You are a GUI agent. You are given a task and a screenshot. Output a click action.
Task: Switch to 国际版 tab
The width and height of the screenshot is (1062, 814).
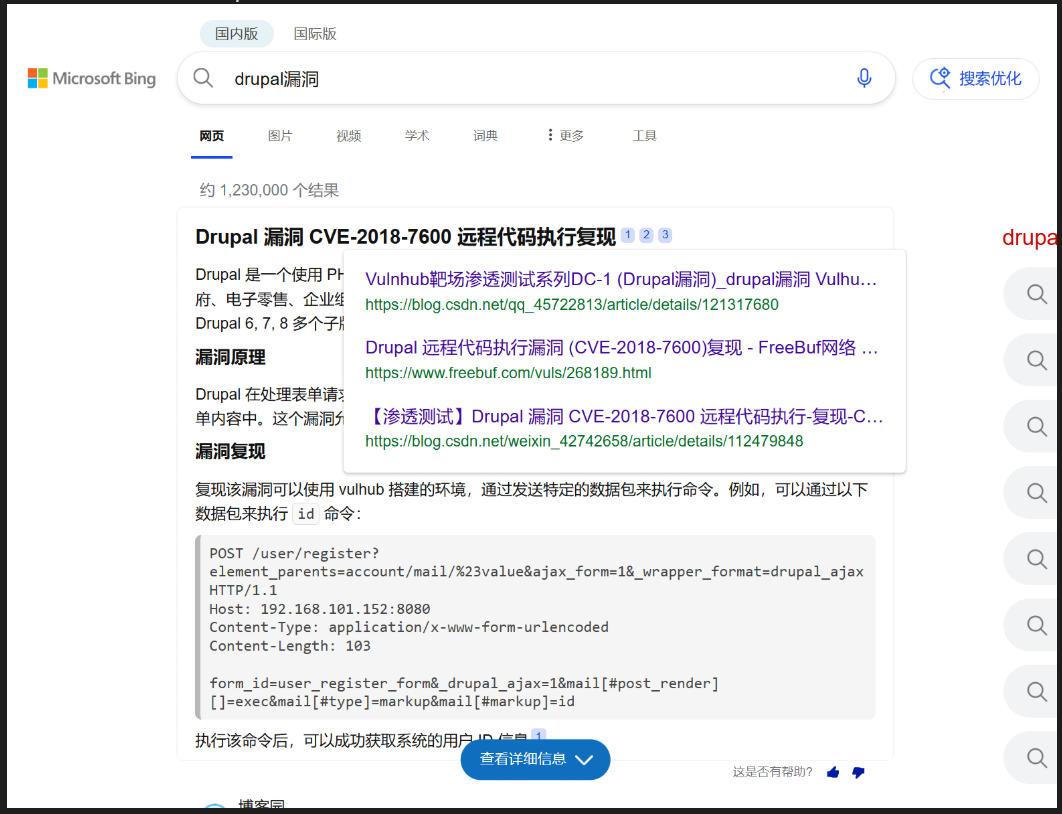tap(315, 34)
